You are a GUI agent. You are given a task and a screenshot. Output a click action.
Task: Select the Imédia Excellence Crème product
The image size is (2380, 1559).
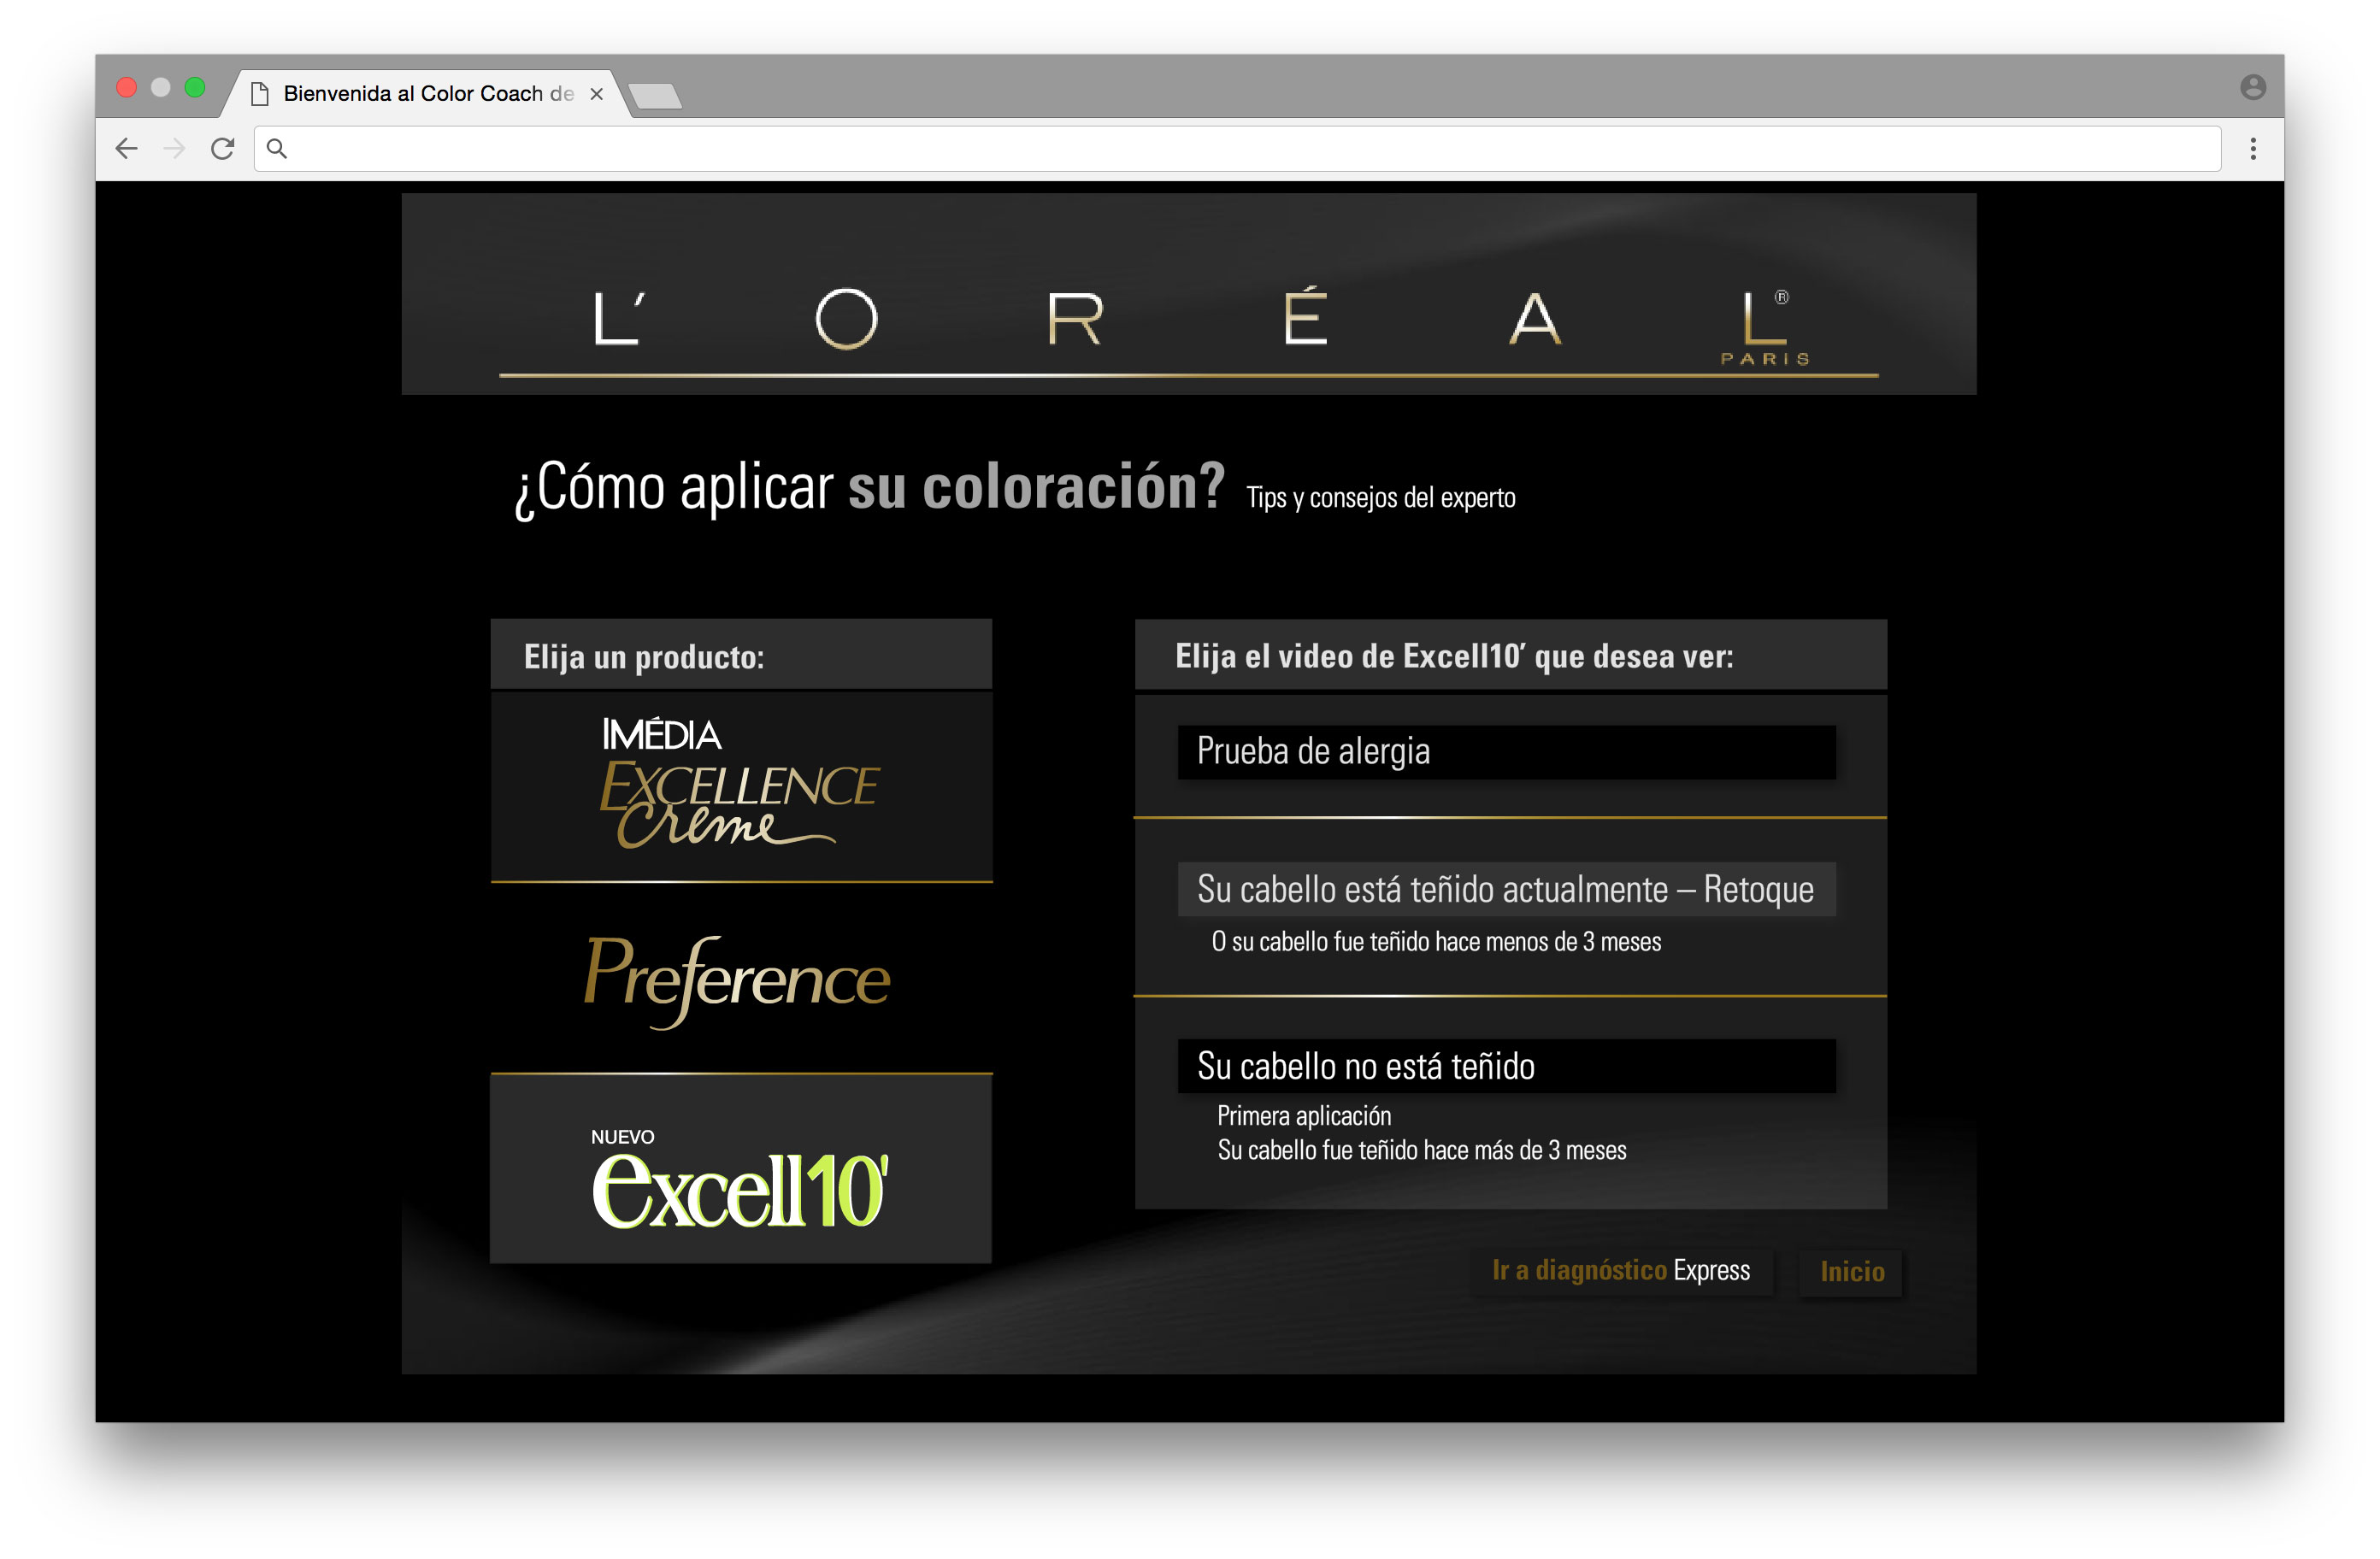tap(741, 786)
